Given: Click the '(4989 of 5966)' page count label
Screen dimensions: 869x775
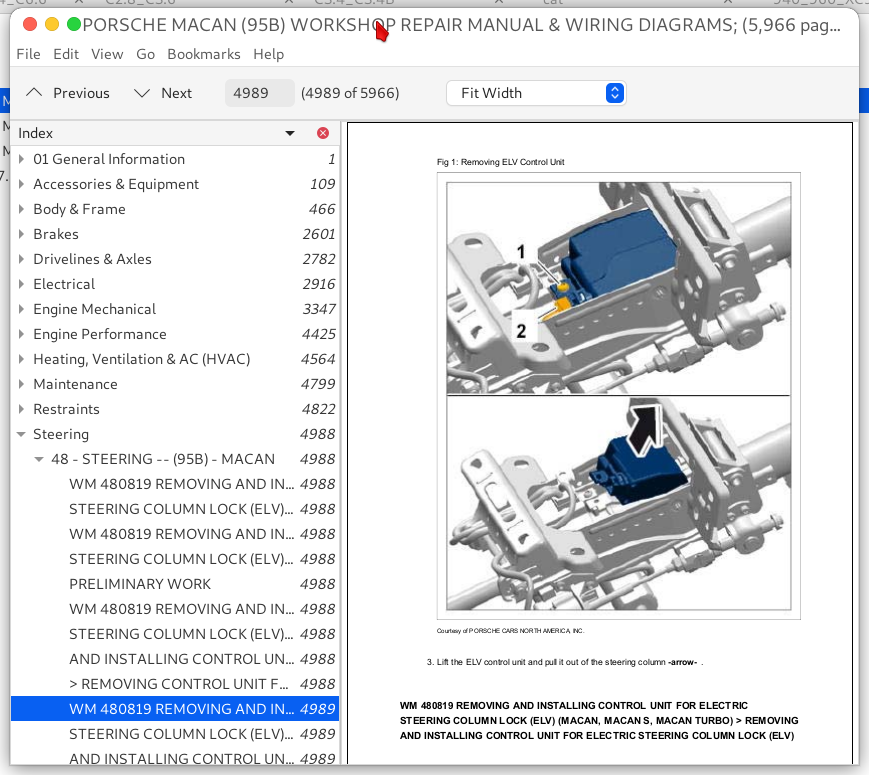Looking at the screenshot, I should (x=350, y=93).
